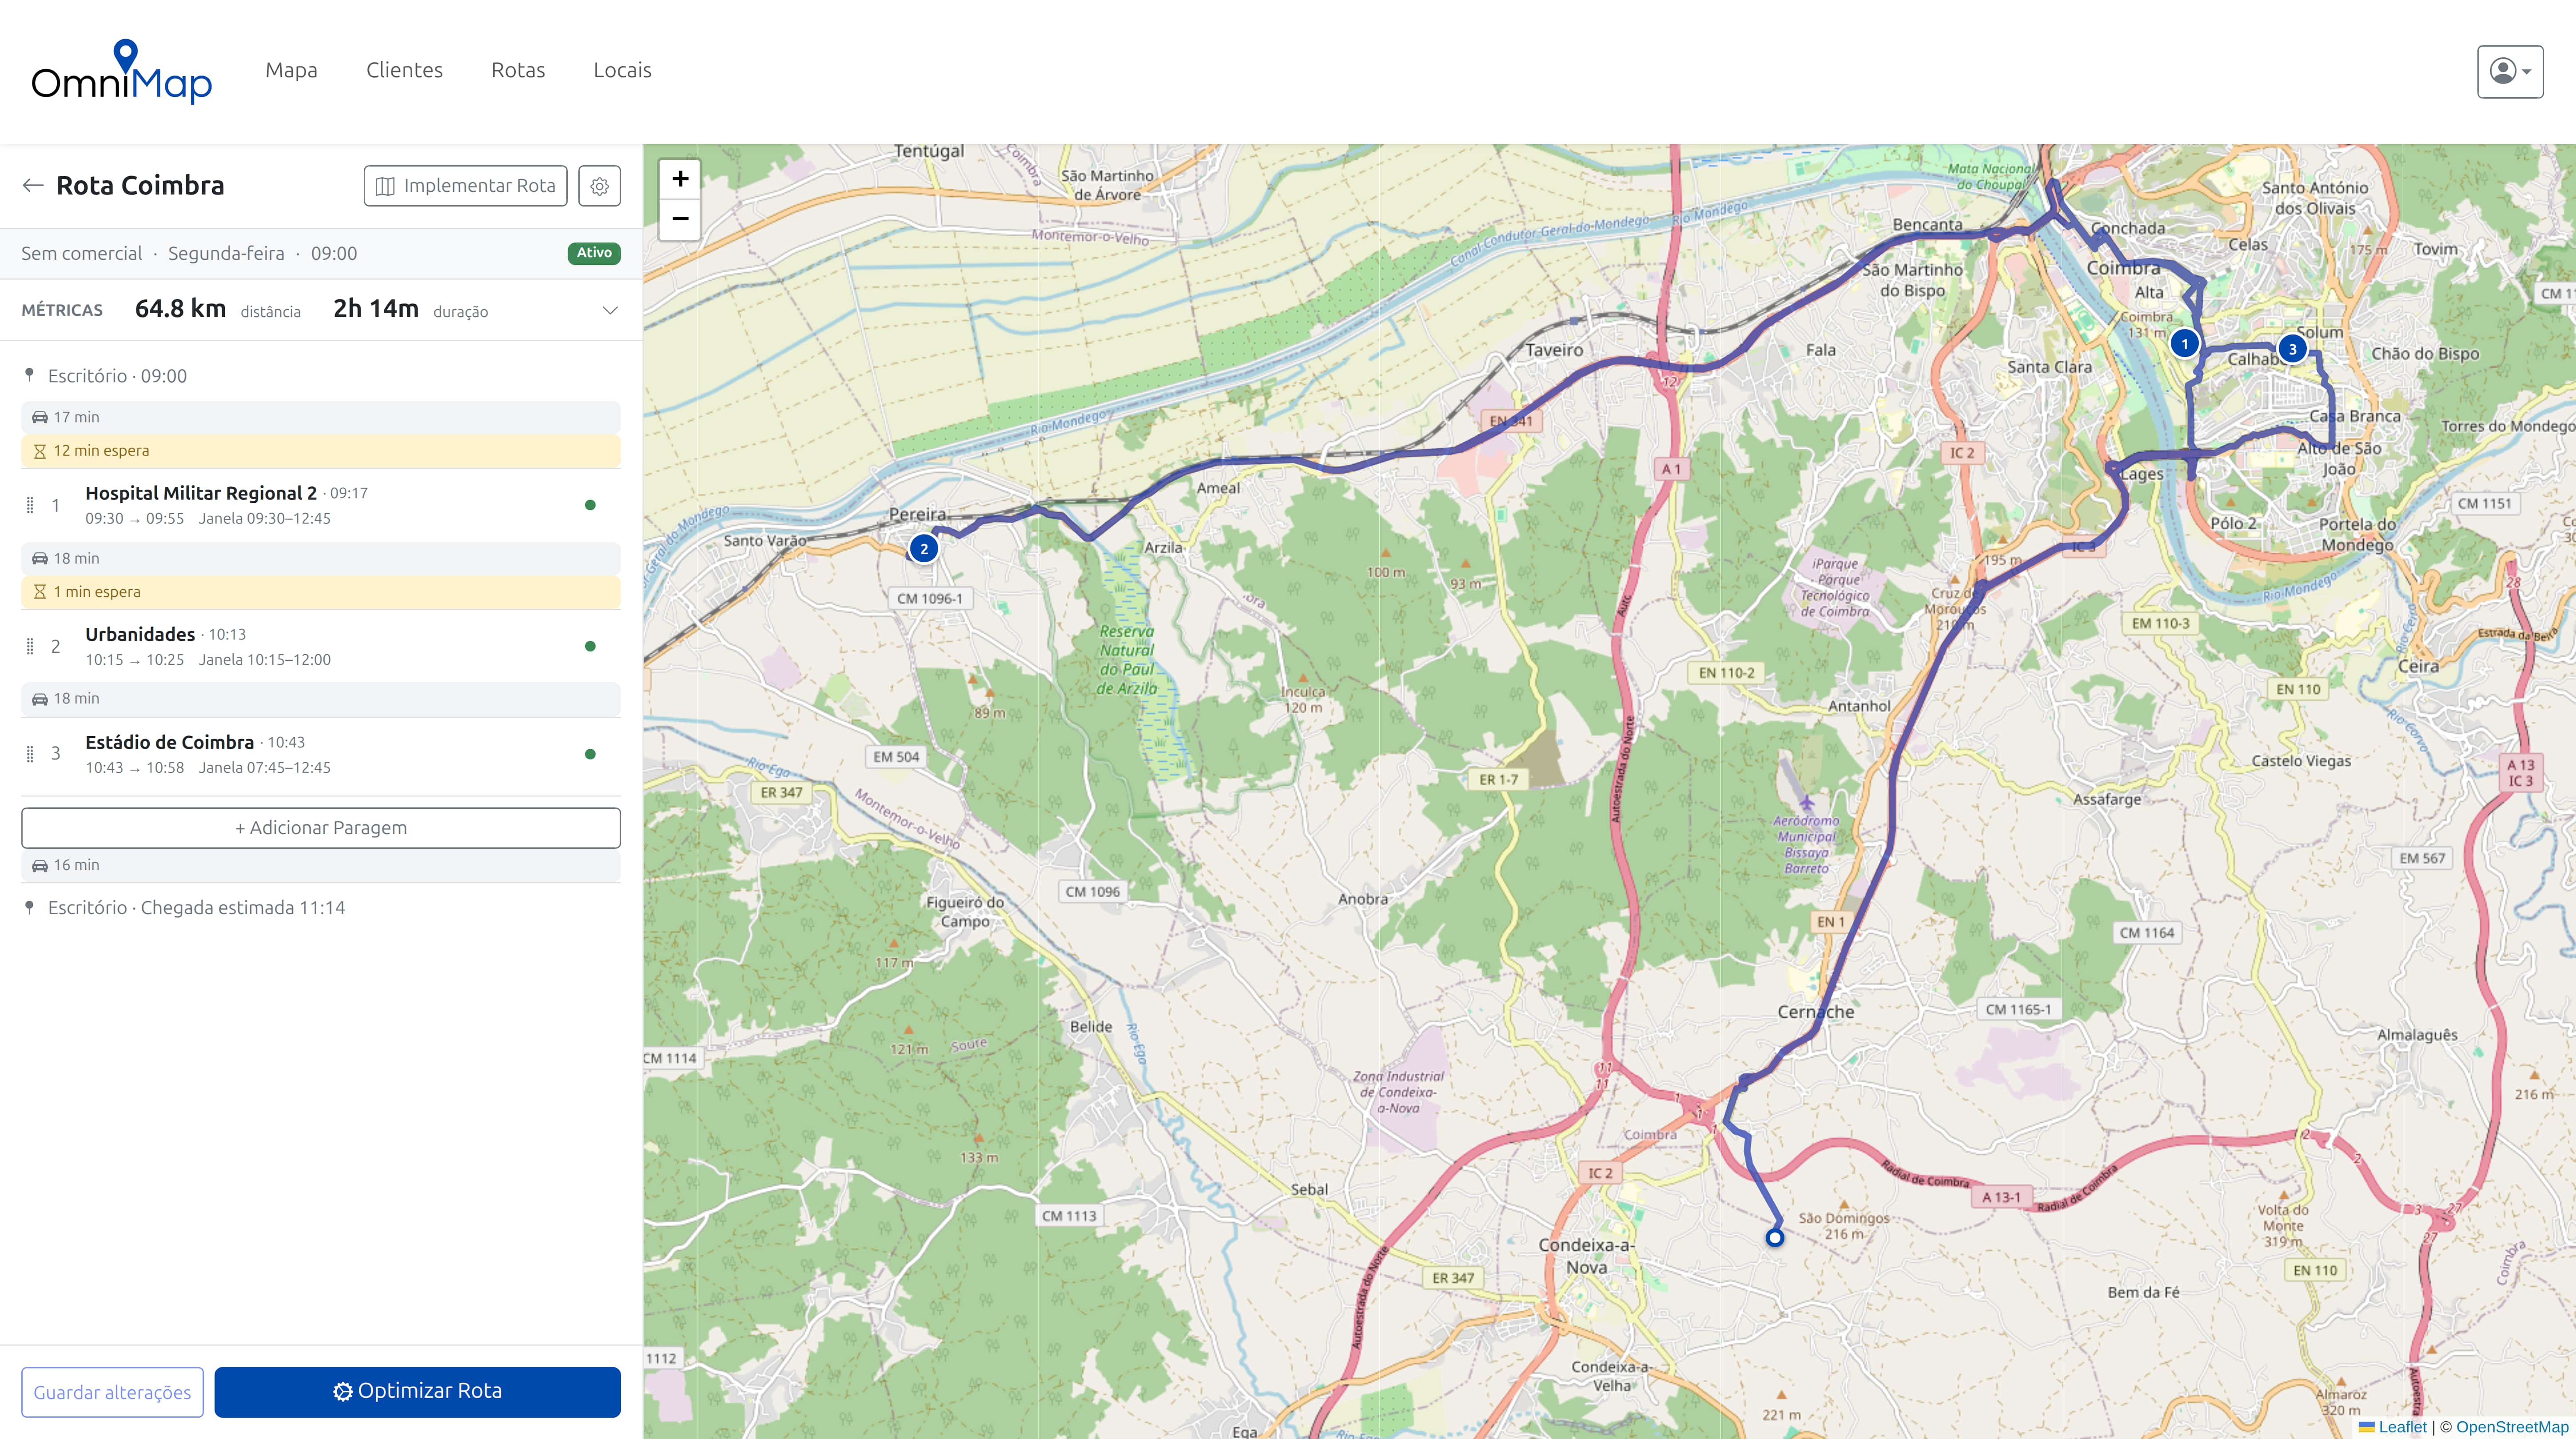Open route settings gear icon
This screenshot has width=2576, height=1439.
(x=599, y=186)
